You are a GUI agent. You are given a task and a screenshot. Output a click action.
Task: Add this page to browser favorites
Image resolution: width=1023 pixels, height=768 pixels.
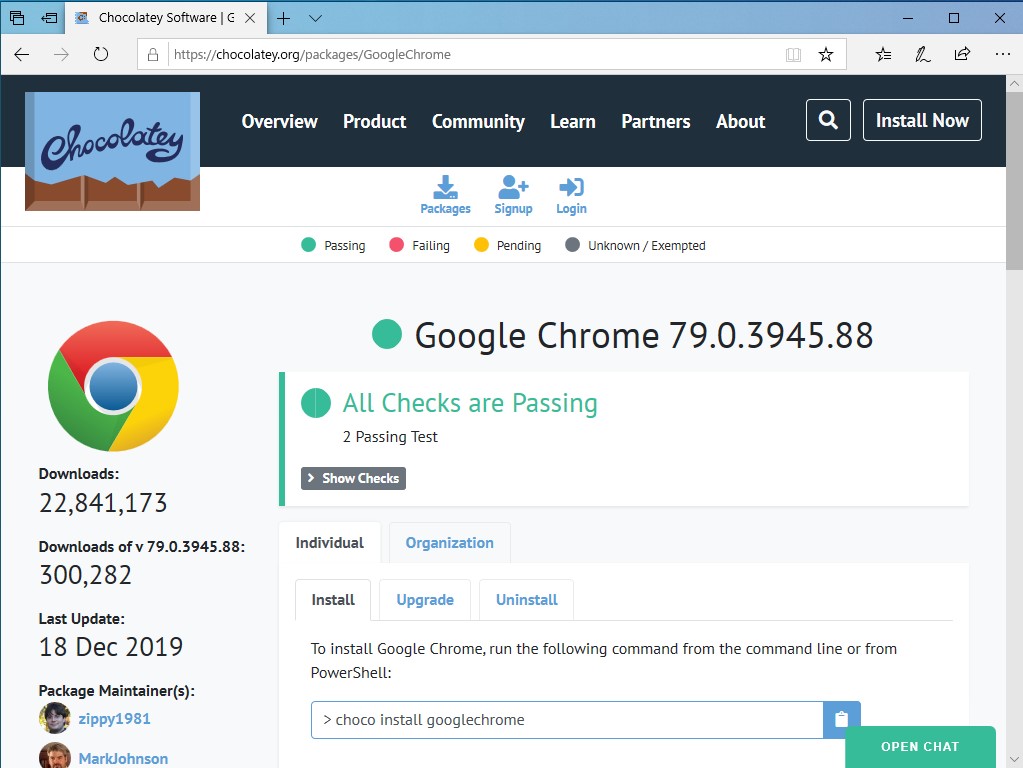pyautogui.click(x=826, y=55)
